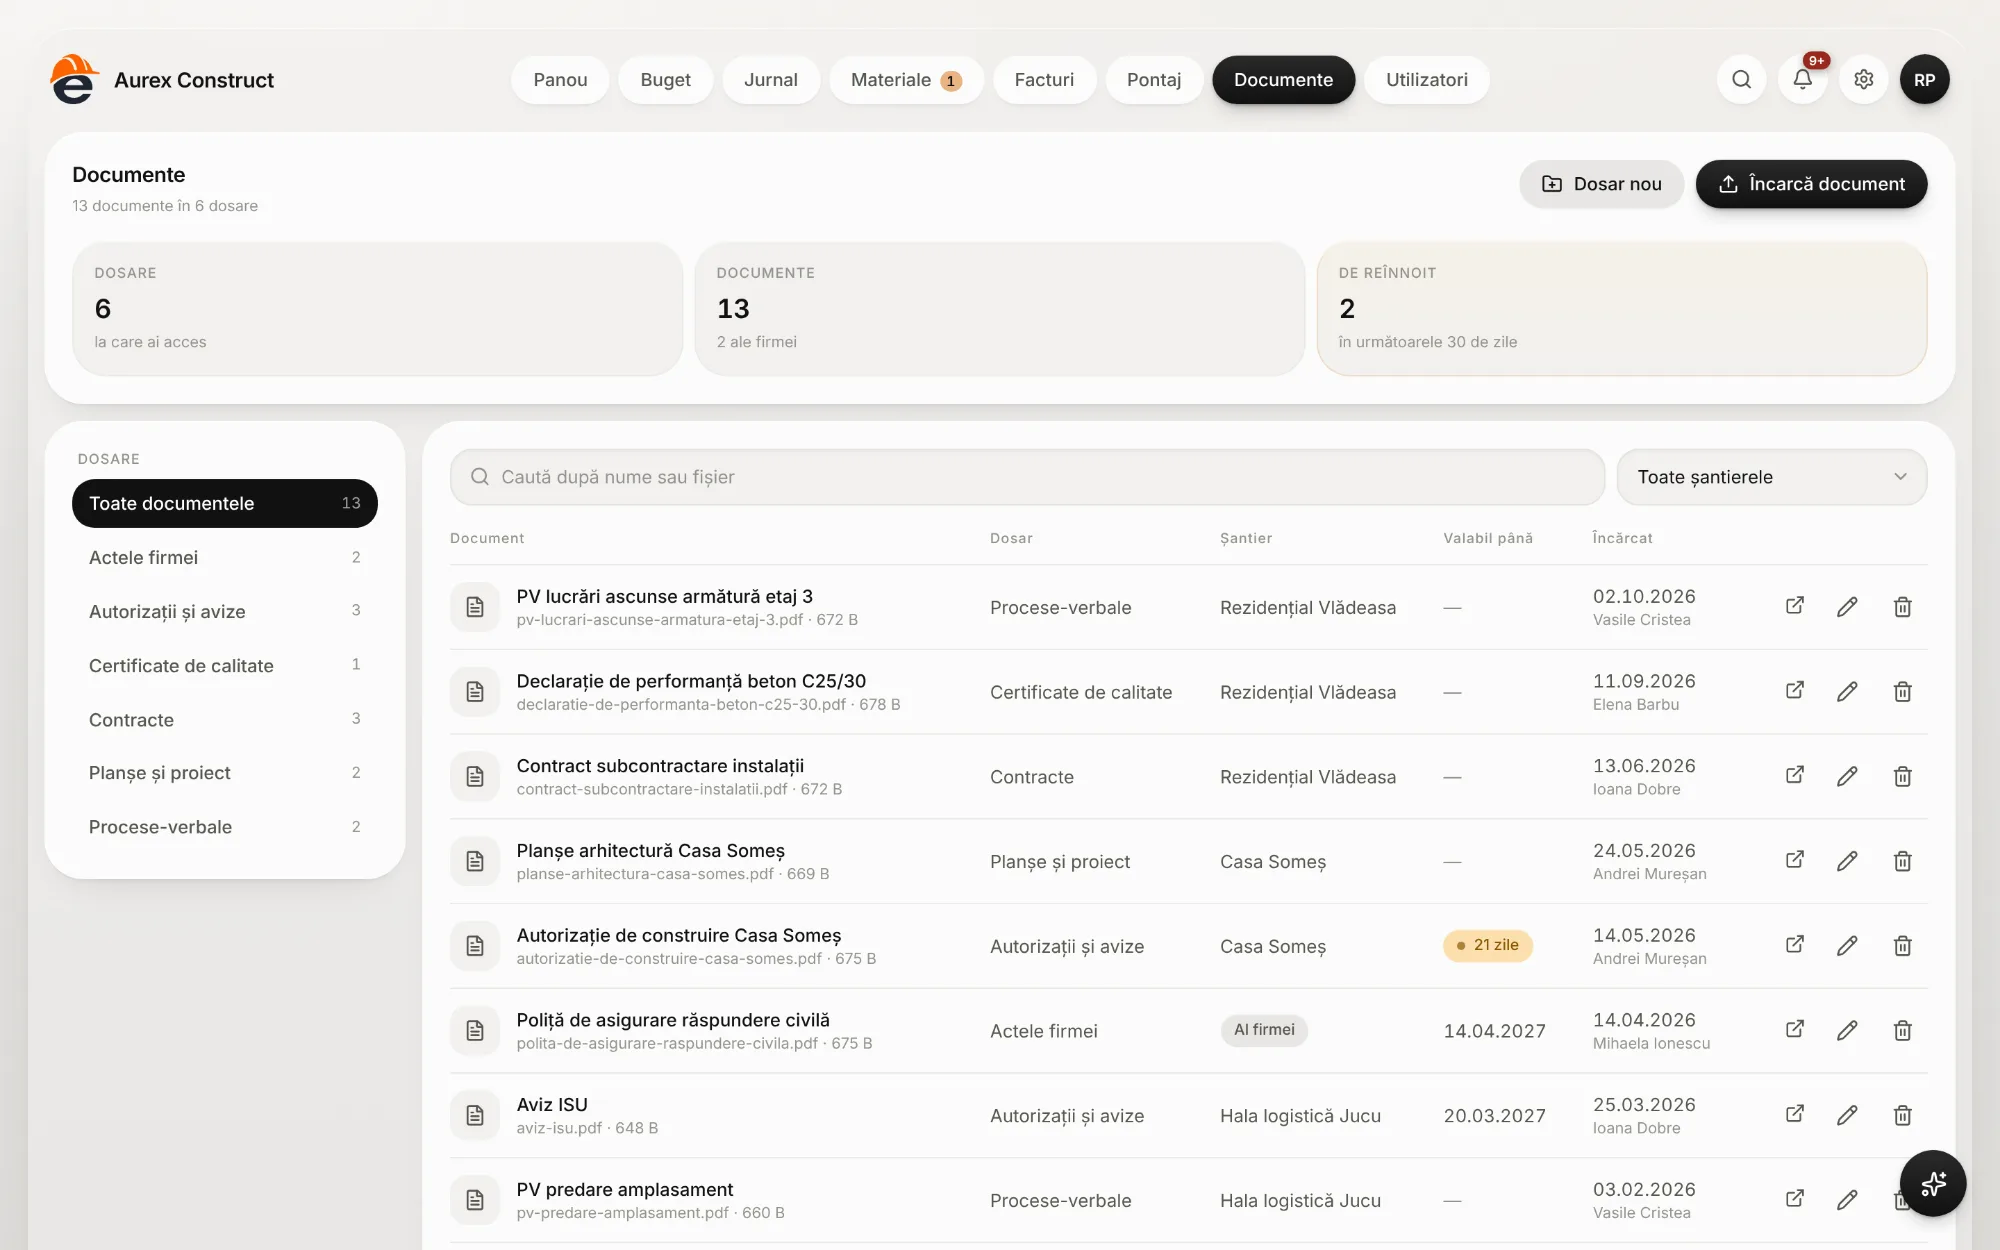The width and height of the screenshot is (2000, 1250).
Task: Click the Al firmei tag
Action: 1264,1030
